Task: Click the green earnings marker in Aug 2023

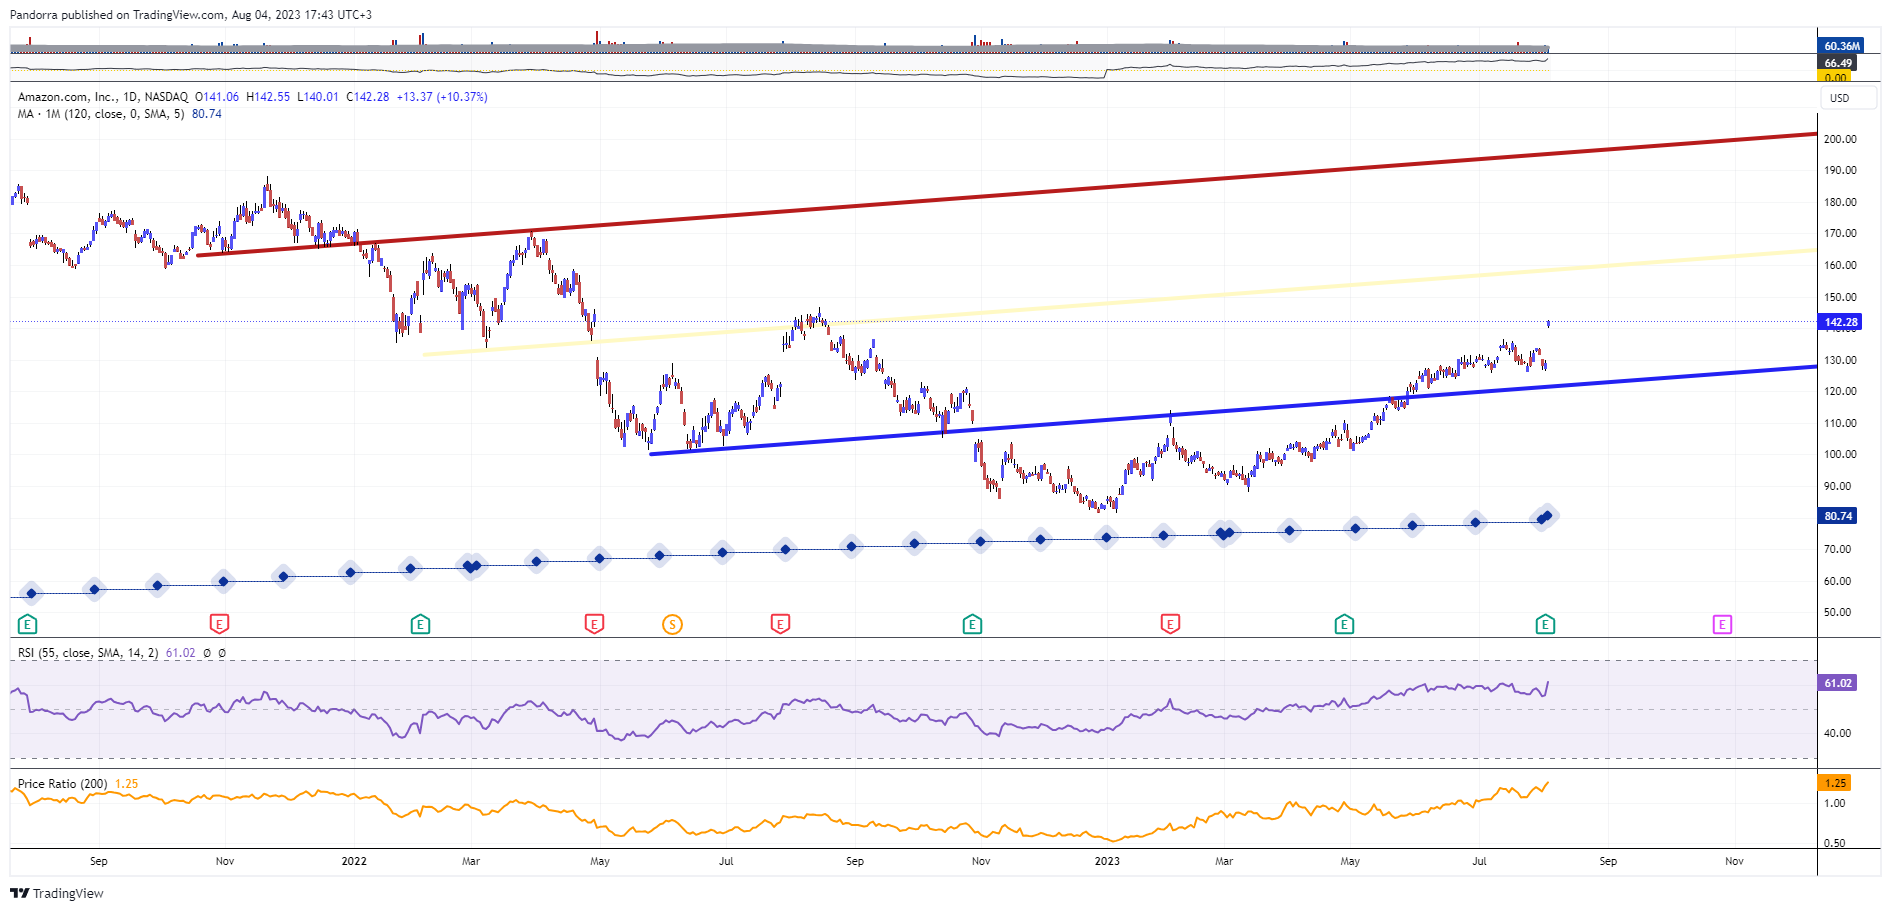Action: pos(1546,625)
